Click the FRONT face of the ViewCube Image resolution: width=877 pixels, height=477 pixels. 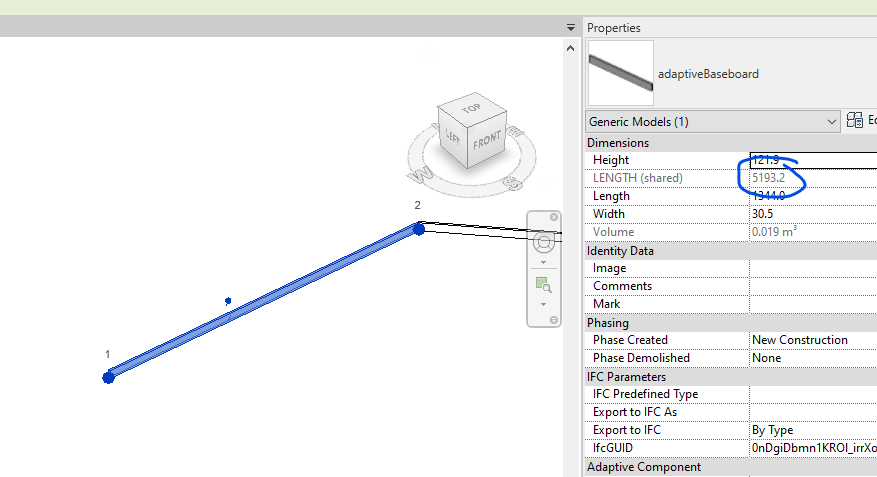487,141
